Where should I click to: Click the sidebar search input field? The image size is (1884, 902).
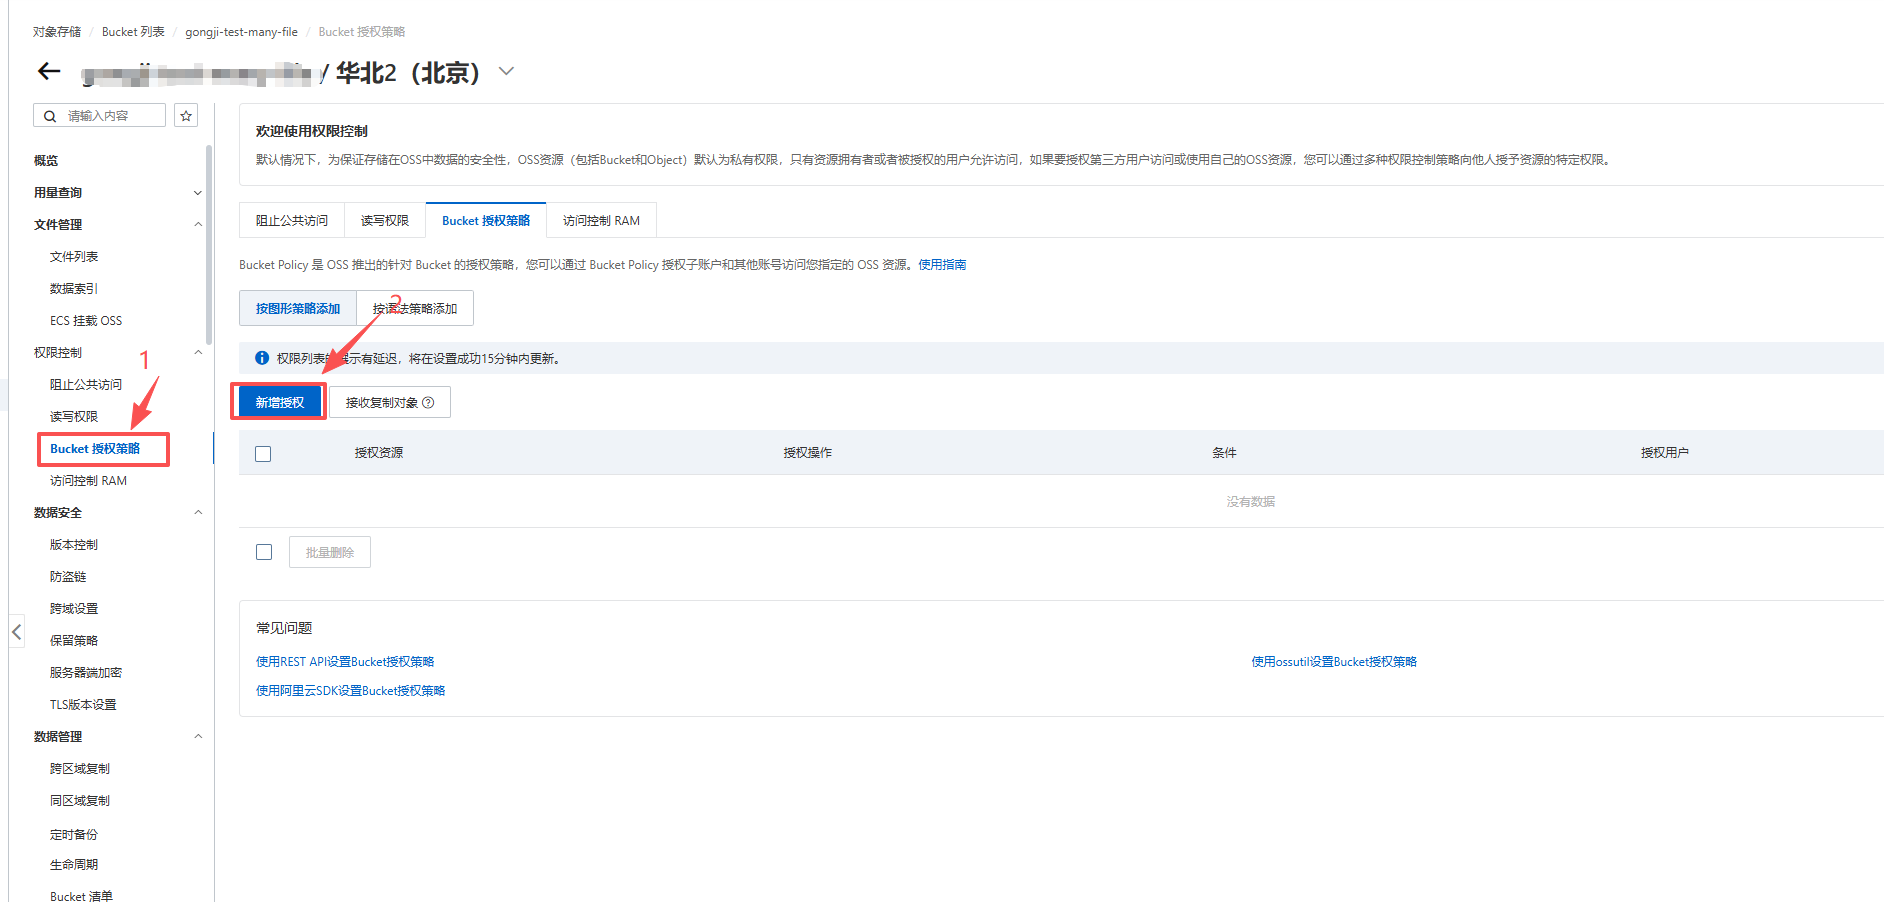click(110, 116)
